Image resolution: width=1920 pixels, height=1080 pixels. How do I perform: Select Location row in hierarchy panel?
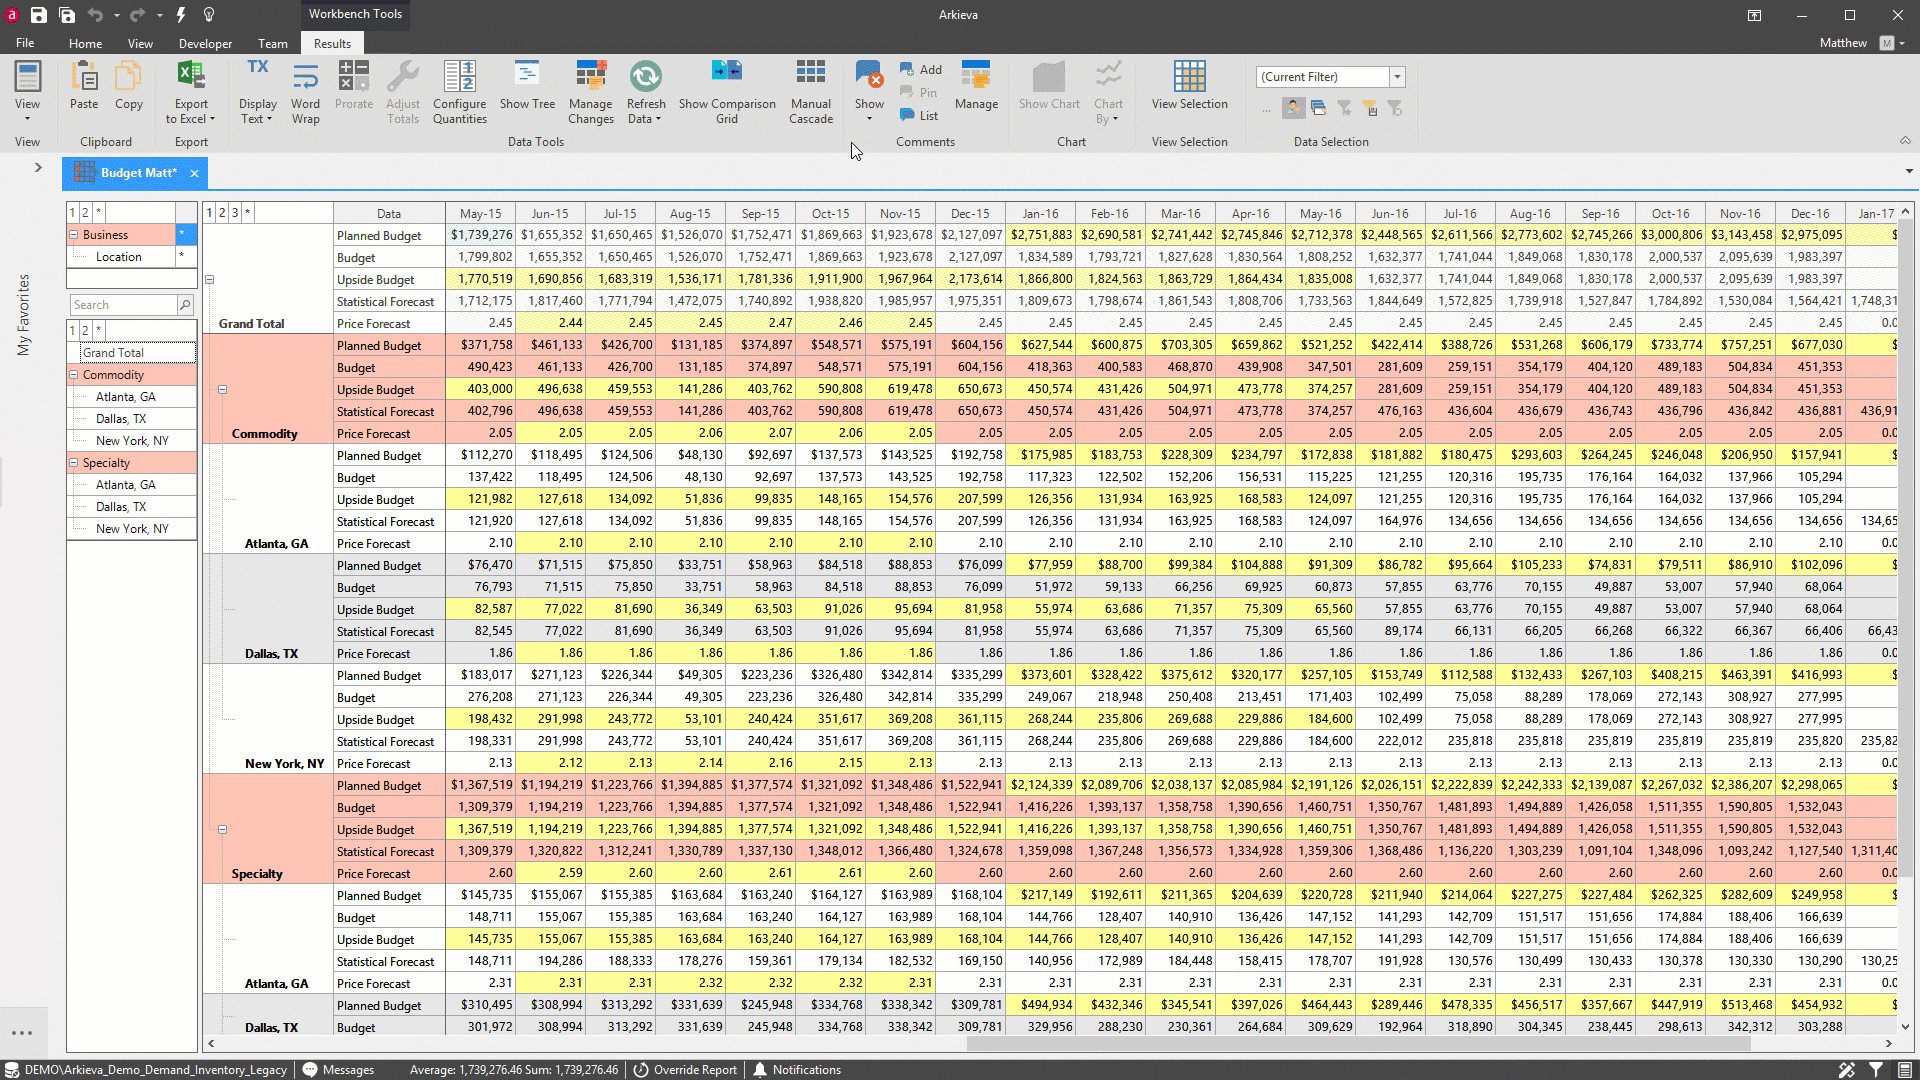tap(119, 257)
